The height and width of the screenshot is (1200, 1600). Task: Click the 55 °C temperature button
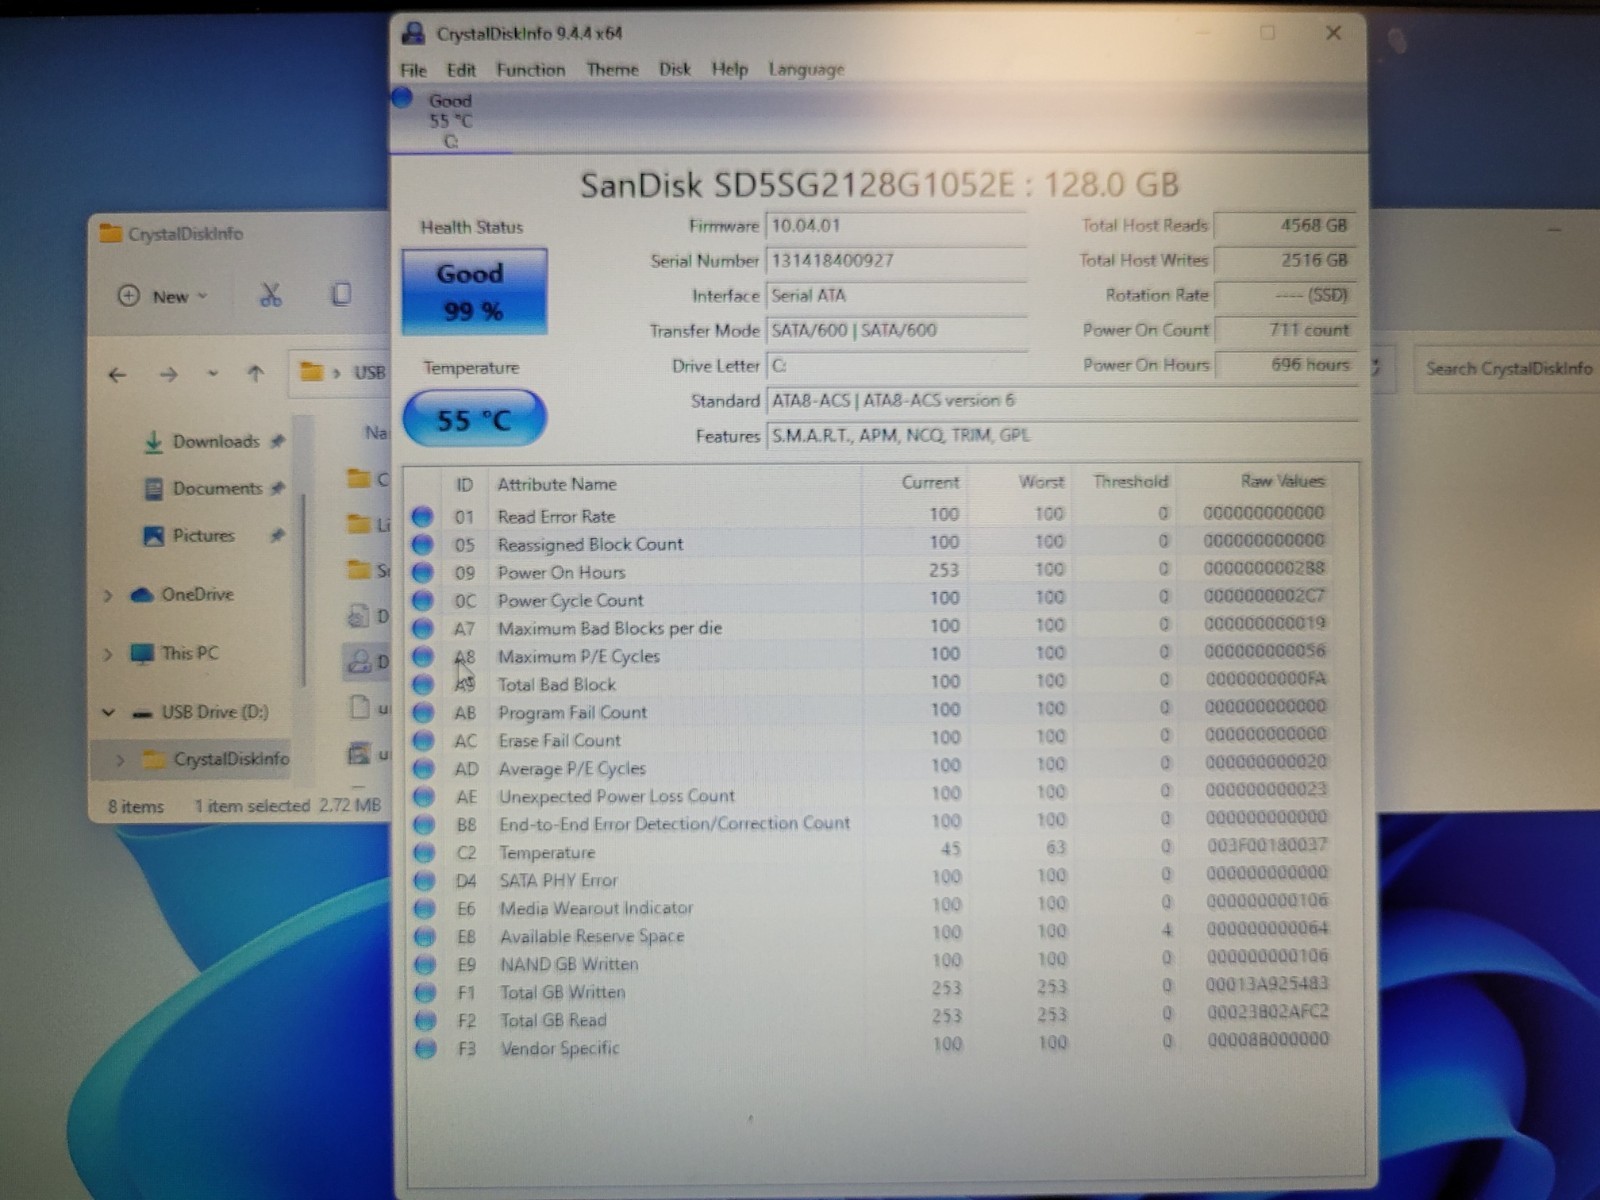(474, 418)
